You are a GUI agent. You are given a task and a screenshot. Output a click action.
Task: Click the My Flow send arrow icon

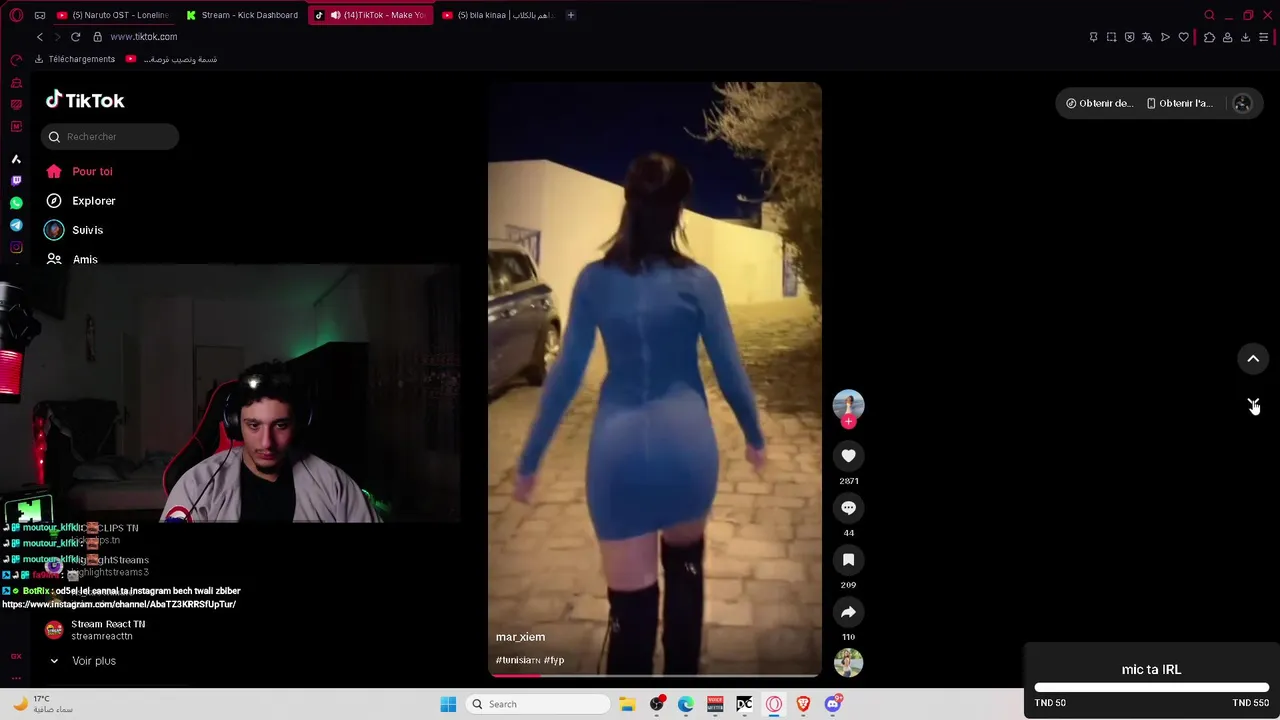point(1165,37)
